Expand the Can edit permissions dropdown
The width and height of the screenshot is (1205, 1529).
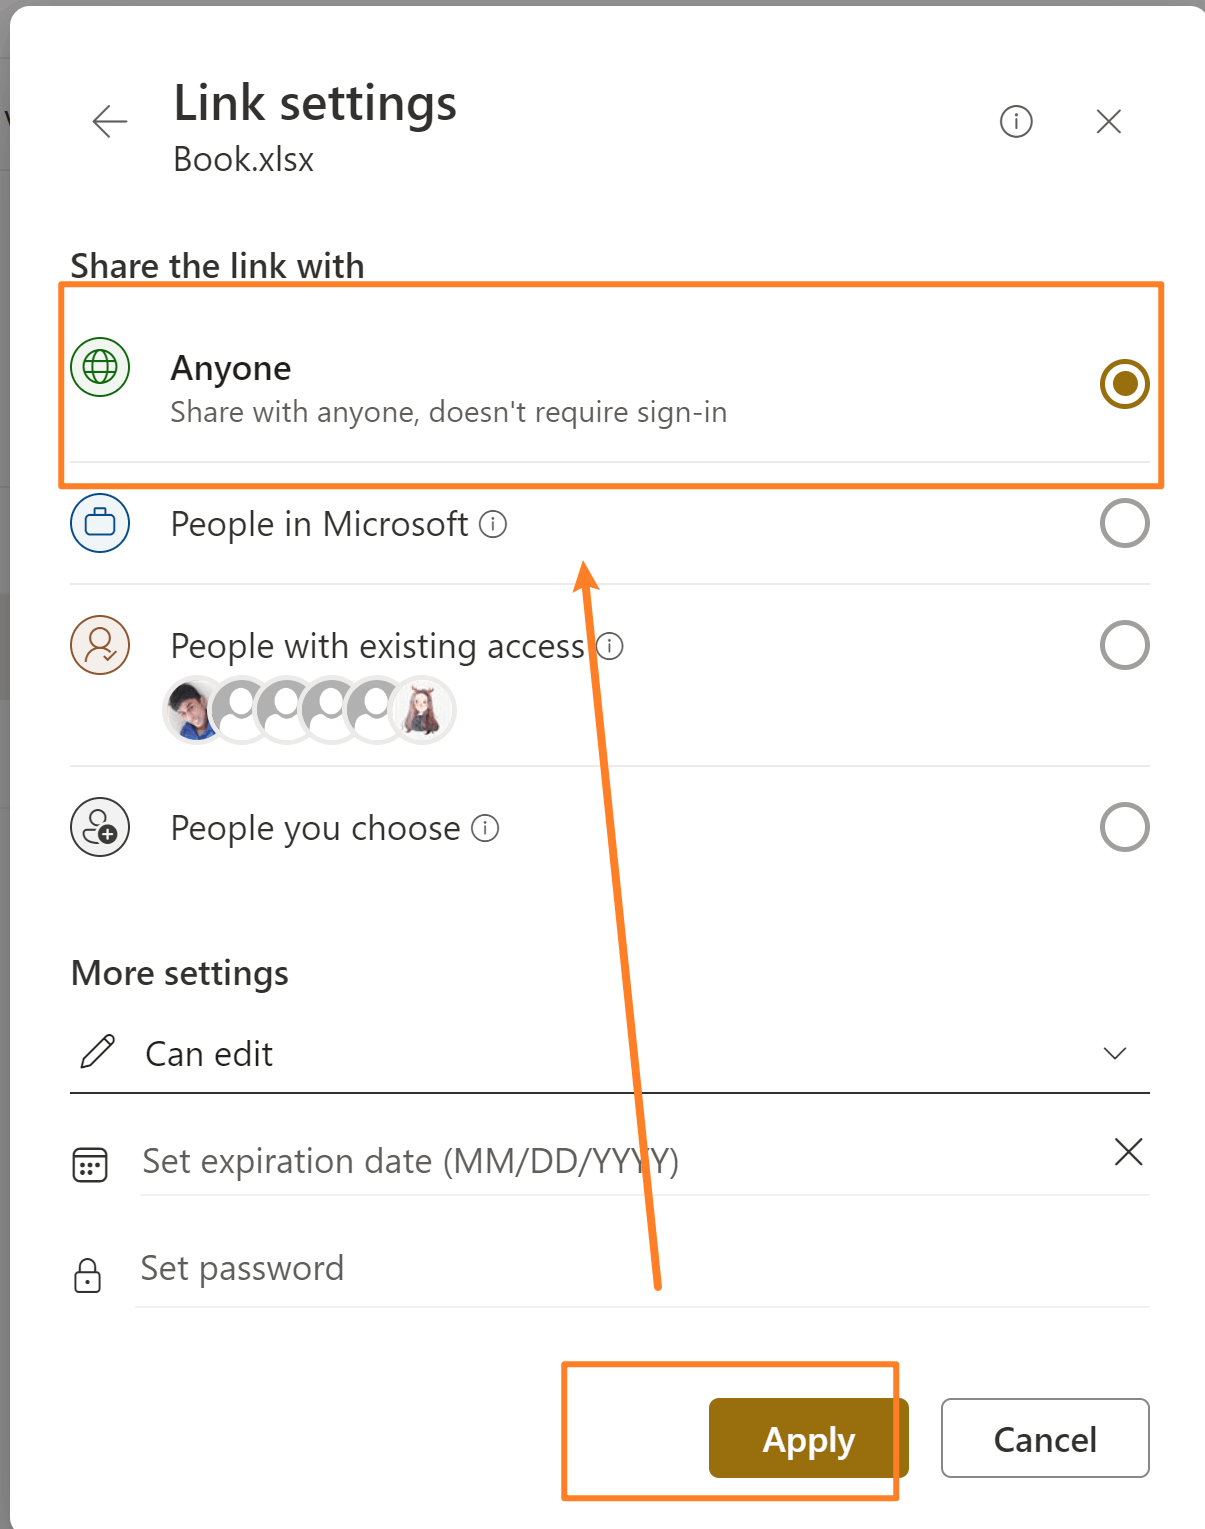(x=1114, y=1053)
